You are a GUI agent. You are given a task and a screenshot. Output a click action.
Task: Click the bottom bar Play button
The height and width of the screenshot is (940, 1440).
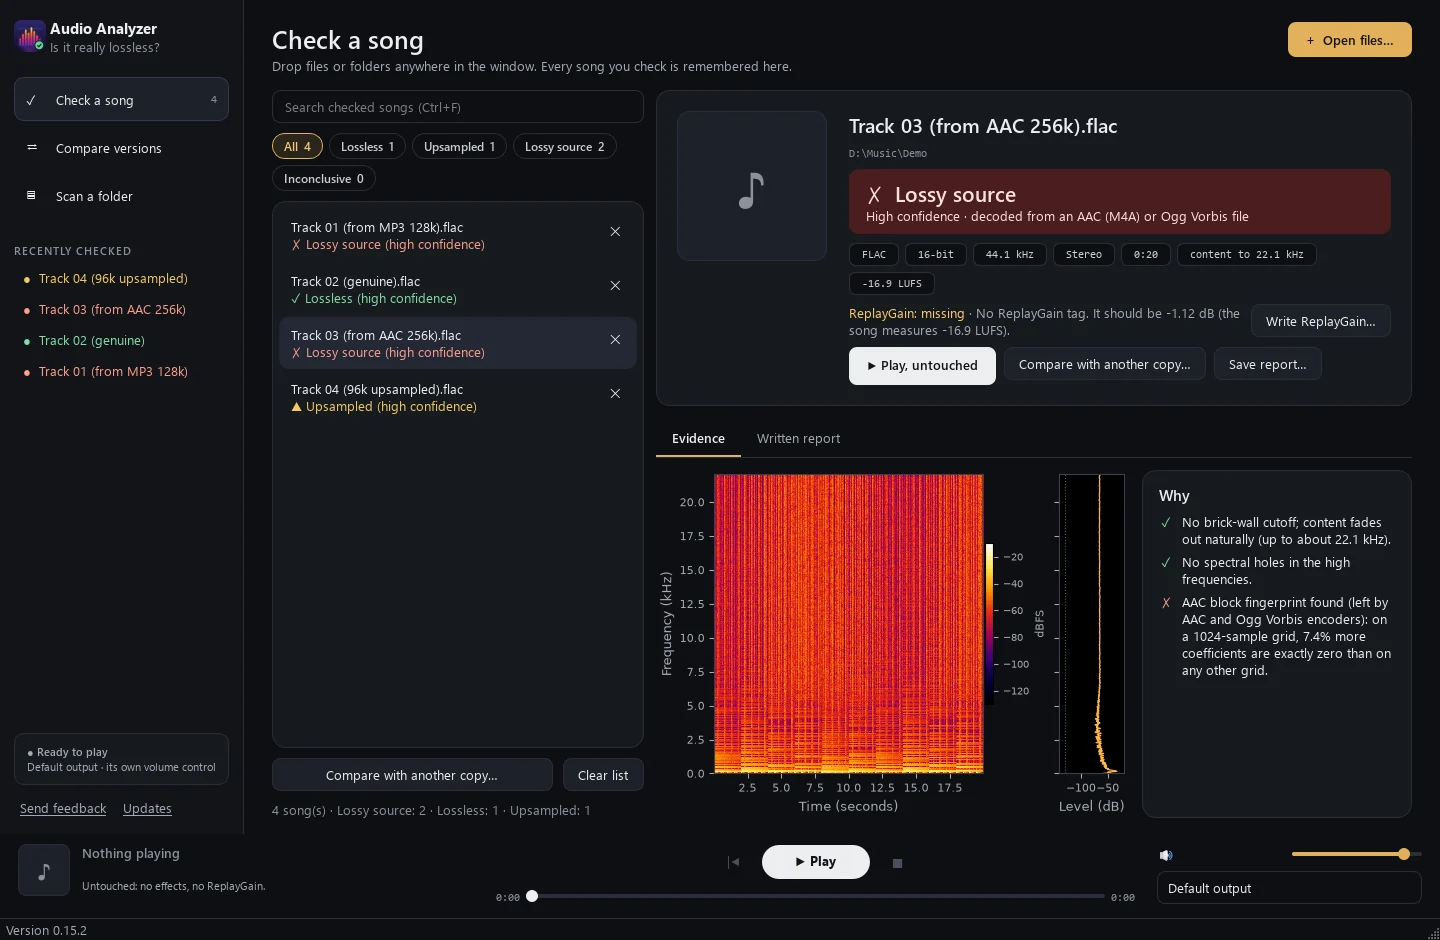point(816,861)
